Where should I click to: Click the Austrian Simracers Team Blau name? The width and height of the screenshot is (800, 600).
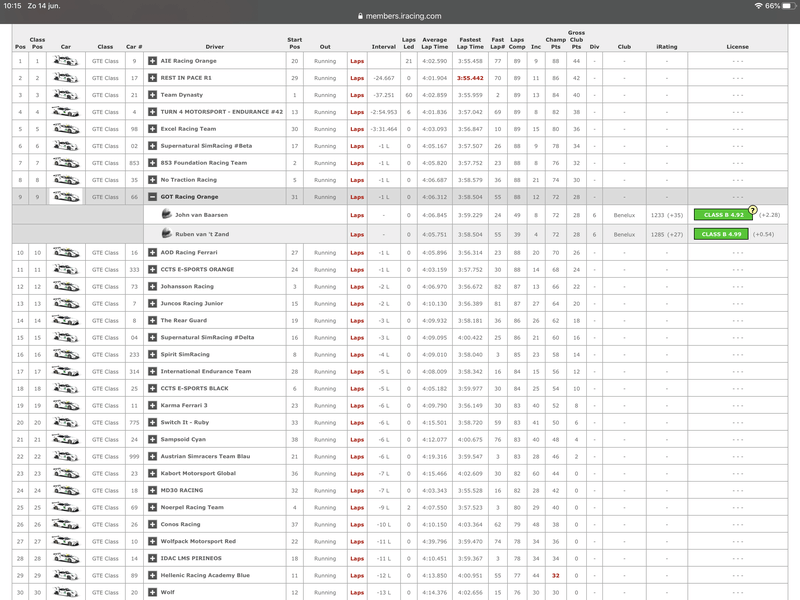(x=205, y=457)
